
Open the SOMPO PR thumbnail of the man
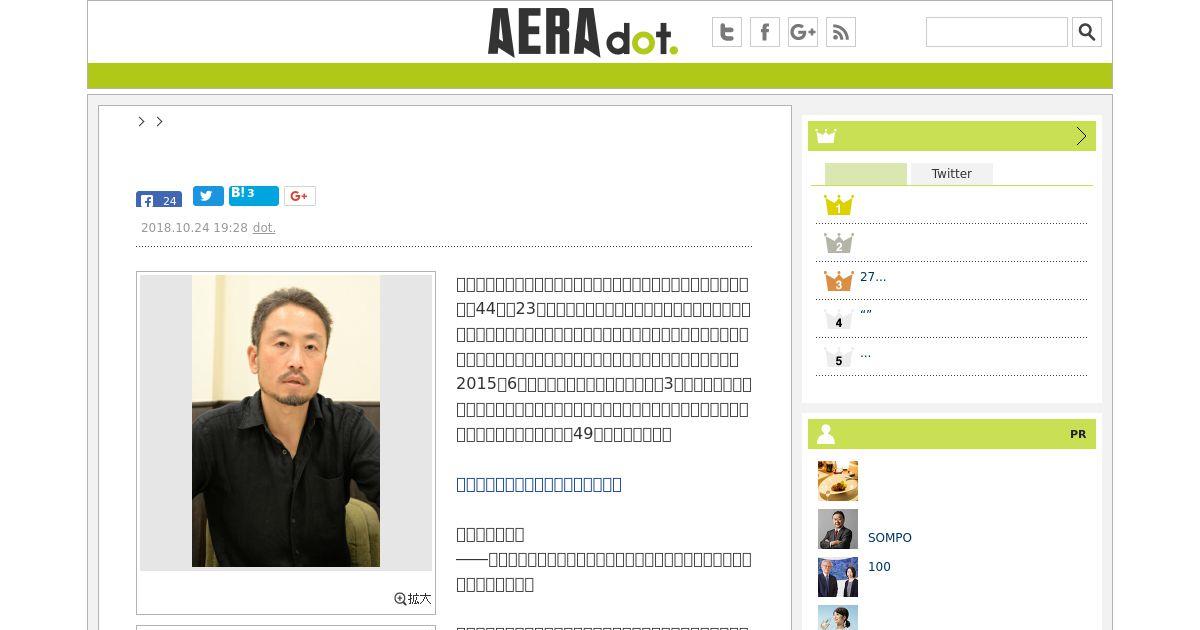tap(838, 529)
